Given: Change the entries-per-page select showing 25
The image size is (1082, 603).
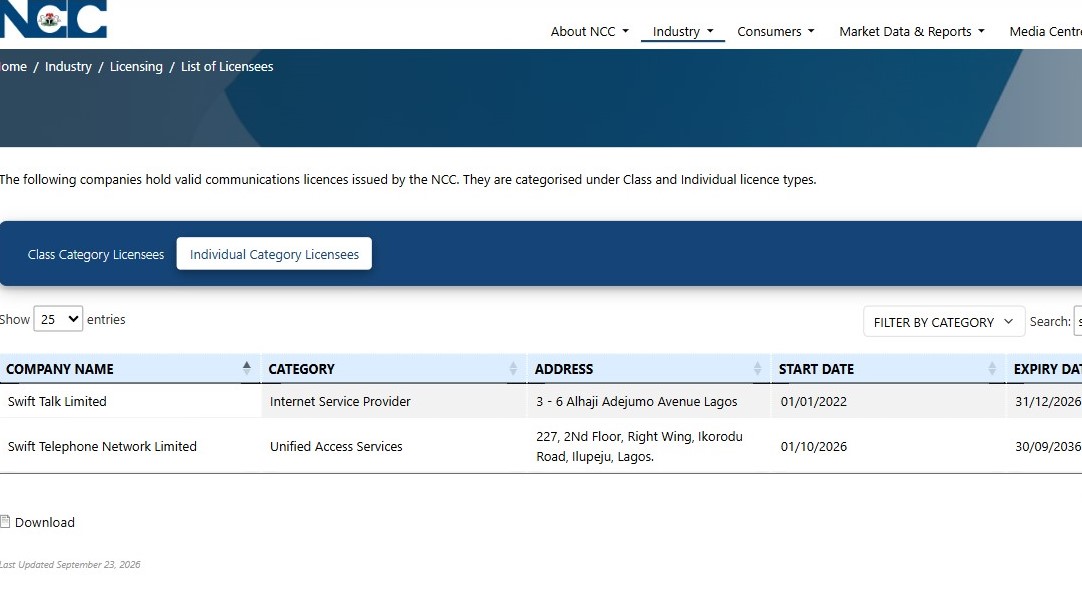Looking at the screenshot, I should pos(58,319).
